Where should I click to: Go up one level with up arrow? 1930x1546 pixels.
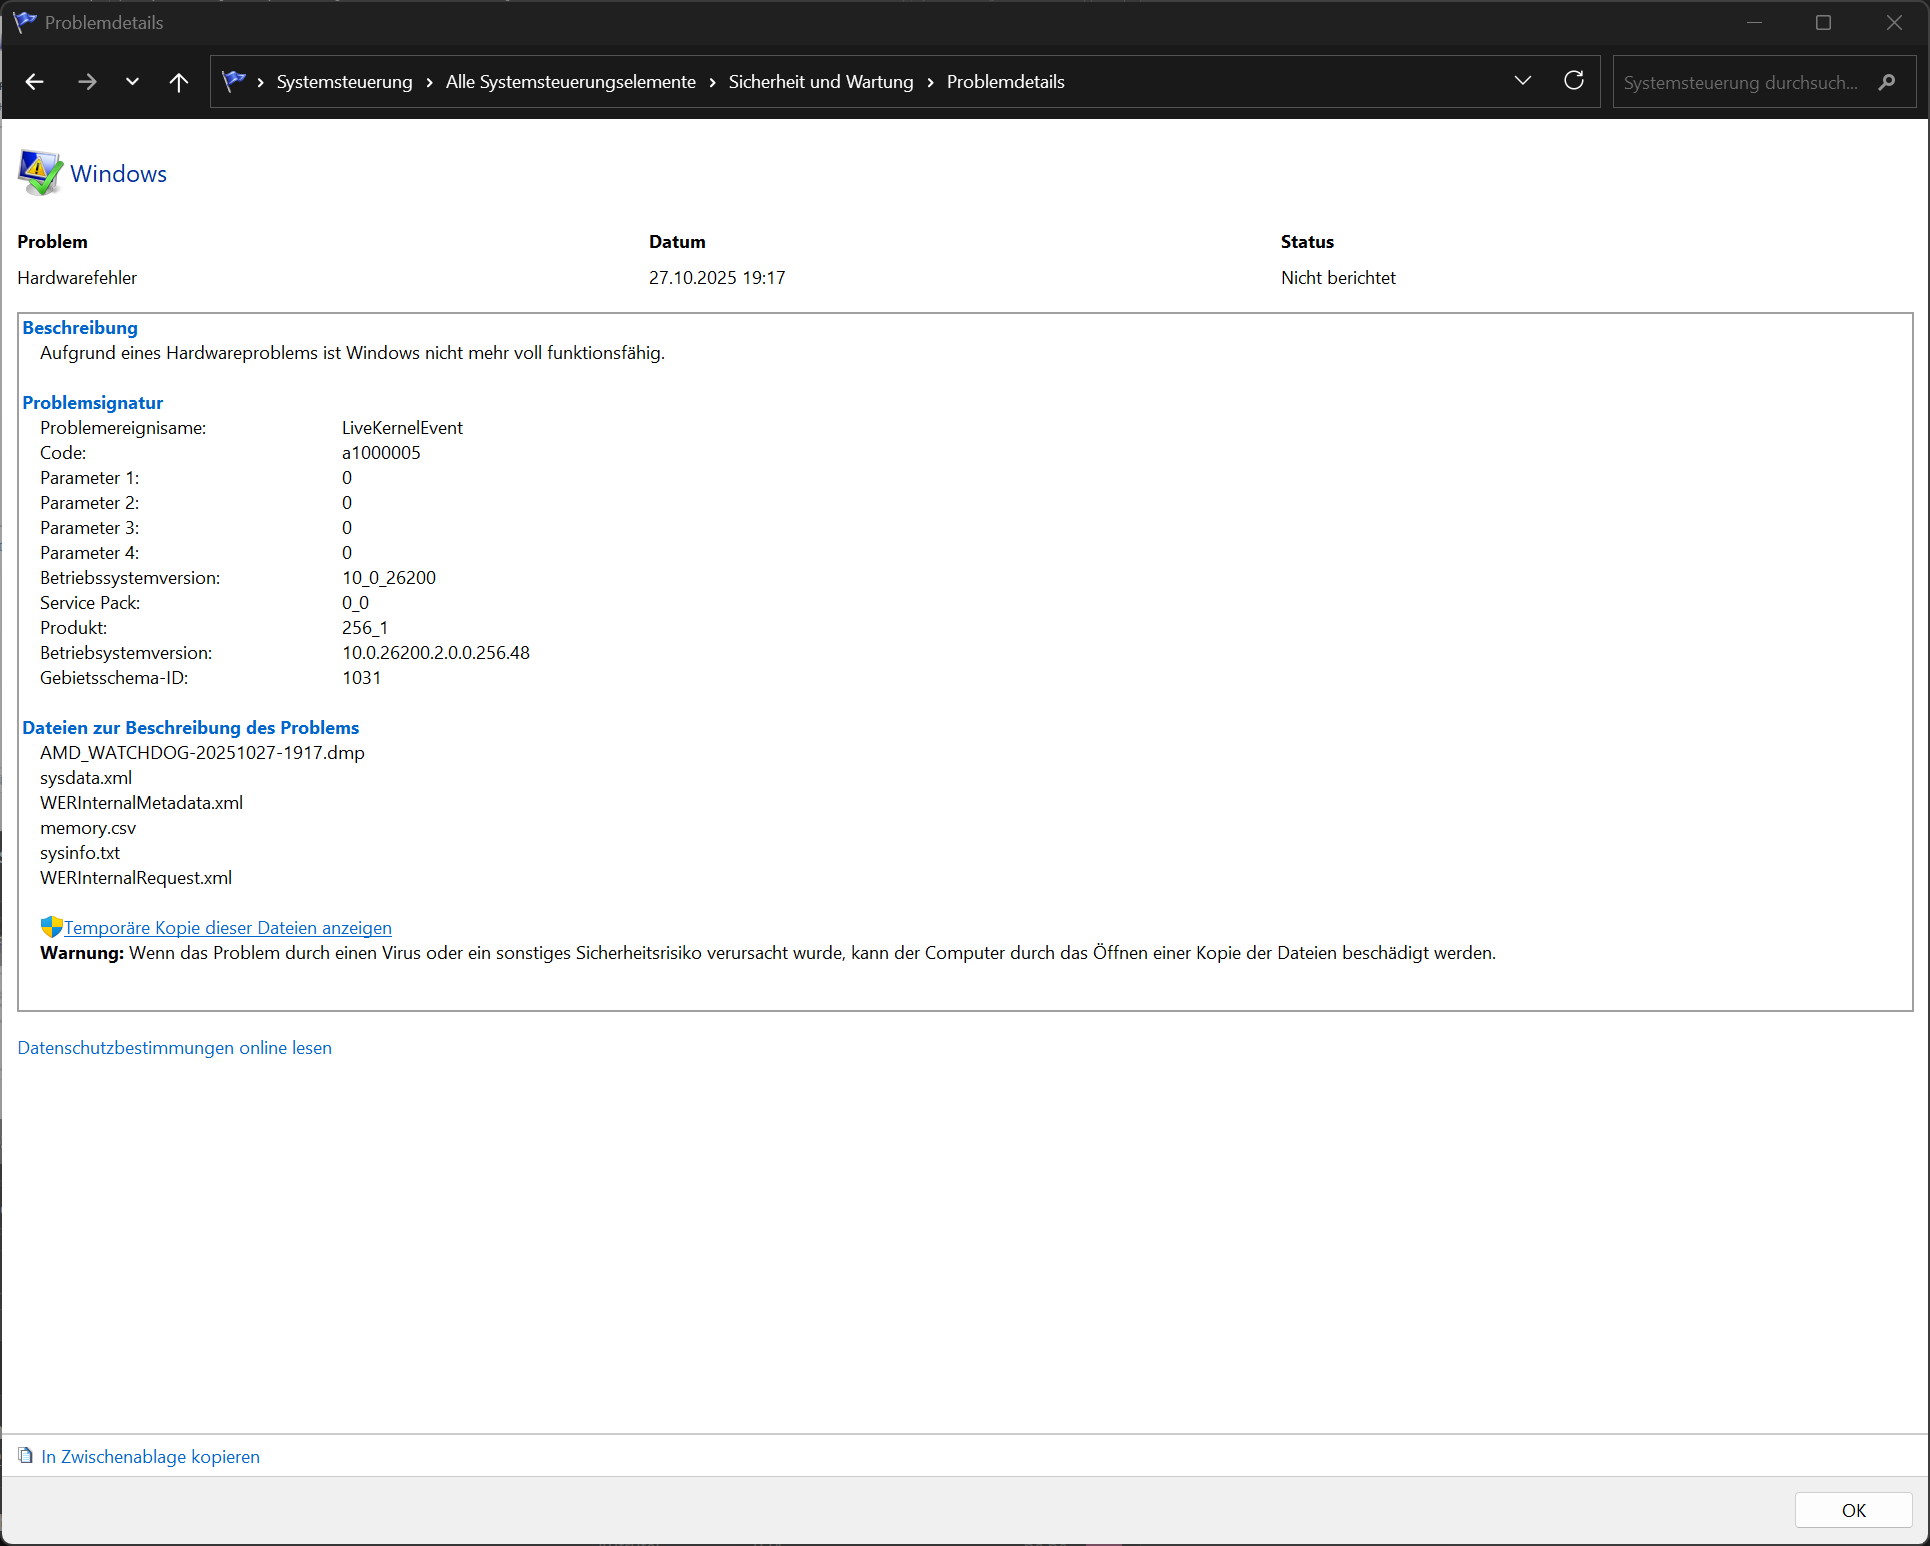coord(179,82)
